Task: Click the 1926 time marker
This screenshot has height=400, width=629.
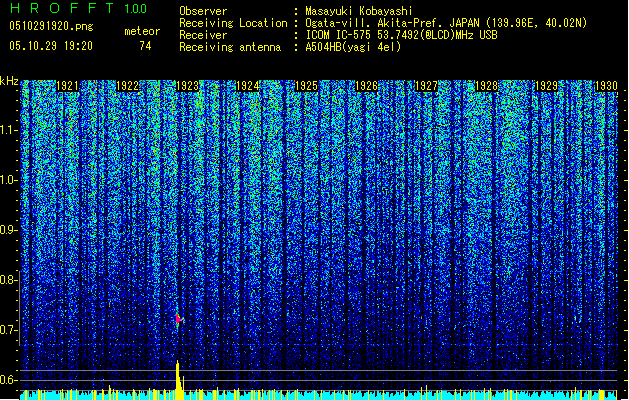Action: [x=367, y=86]
